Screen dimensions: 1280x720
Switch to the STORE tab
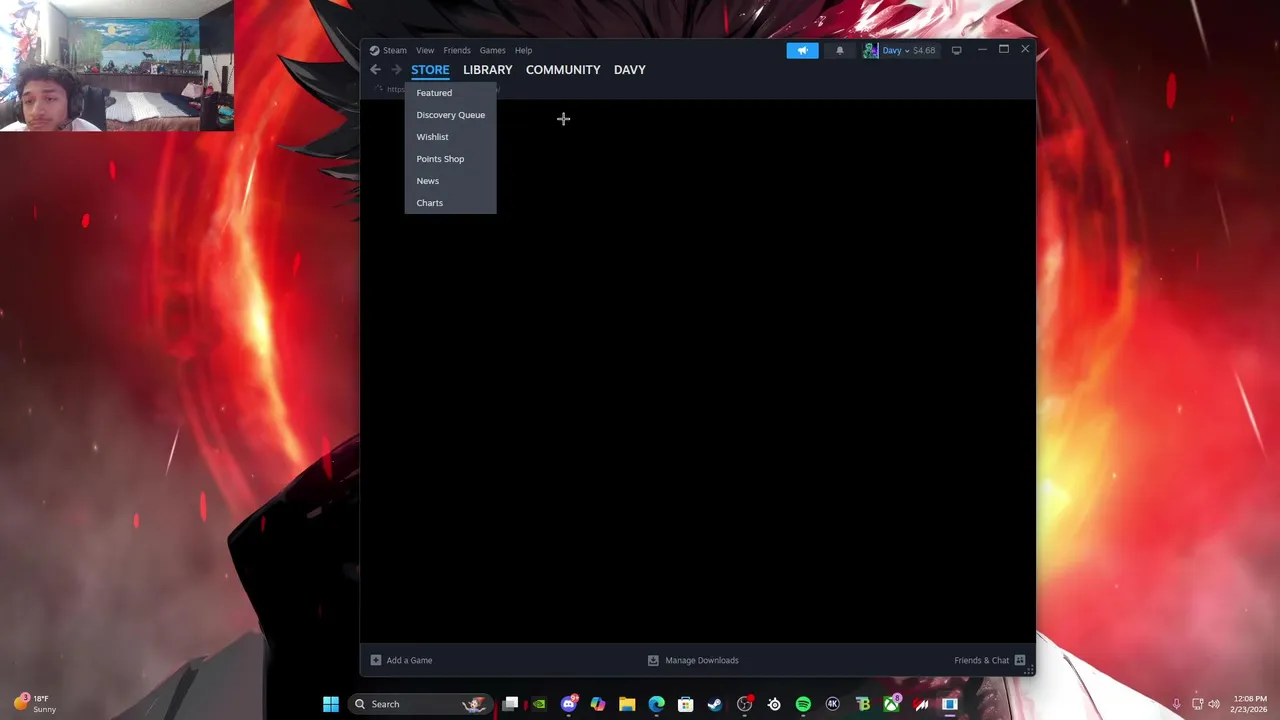click(430, 70)
